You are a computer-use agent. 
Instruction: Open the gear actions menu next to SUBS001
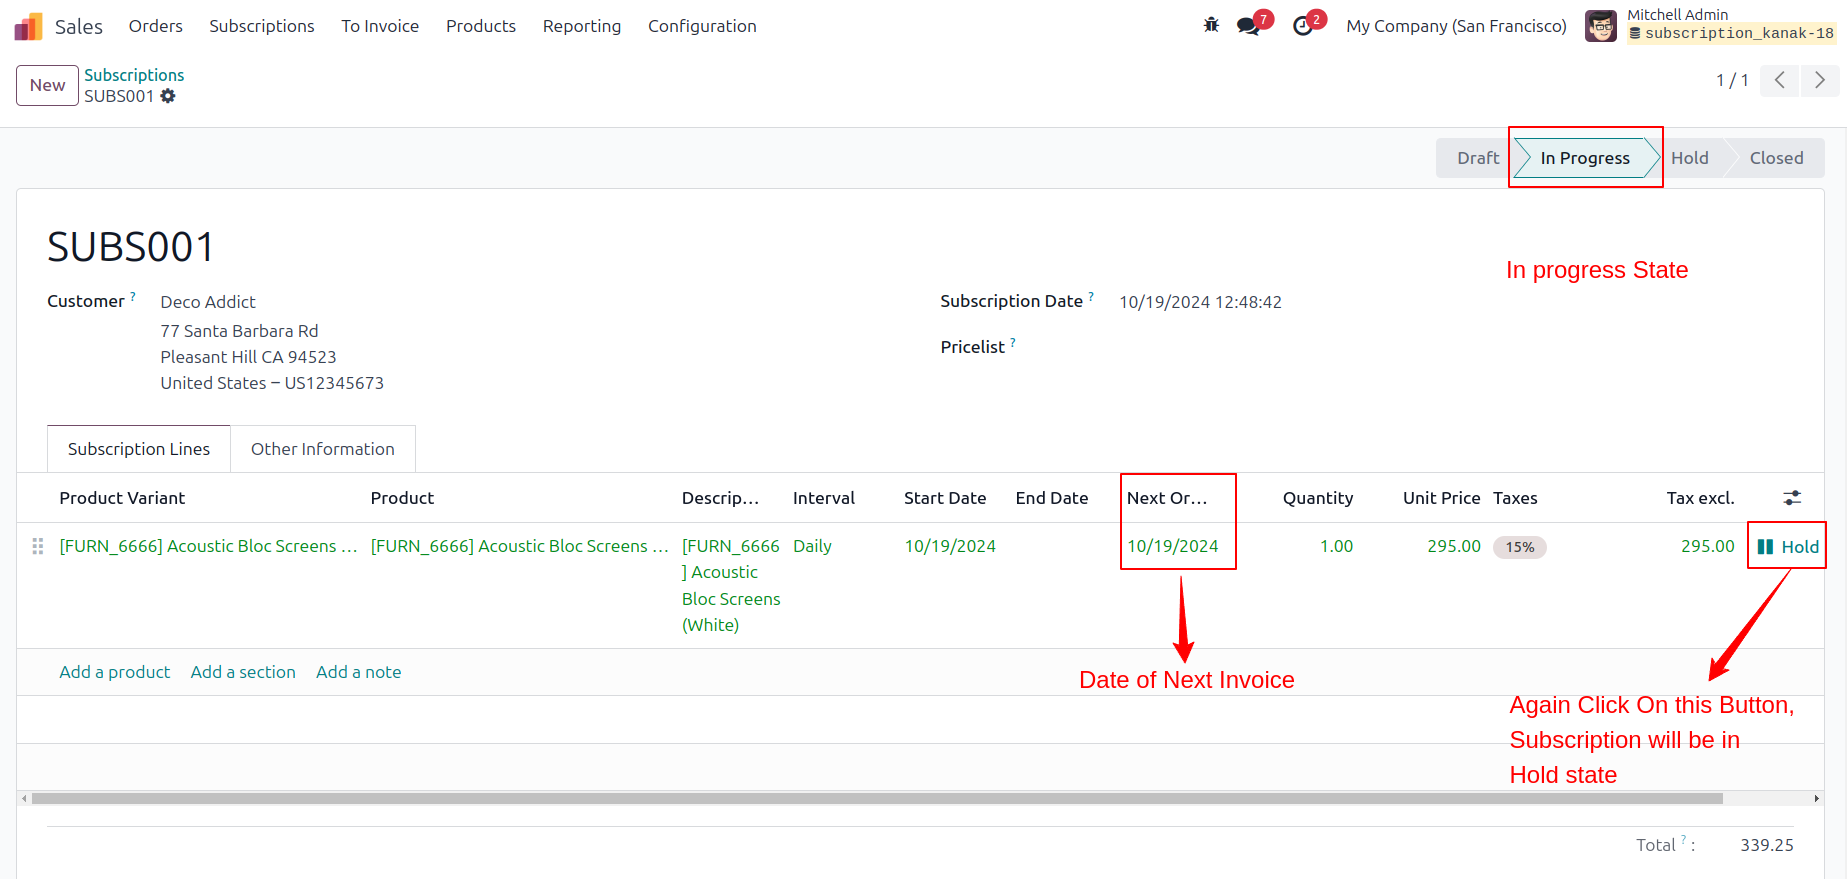click(x=168, y=96)
